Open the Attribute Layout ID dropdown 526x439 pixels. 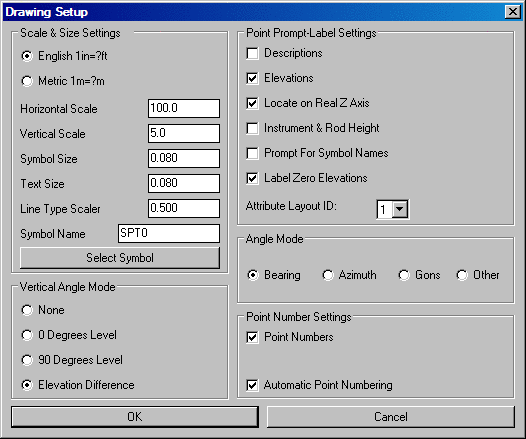[x=400, y=209]
